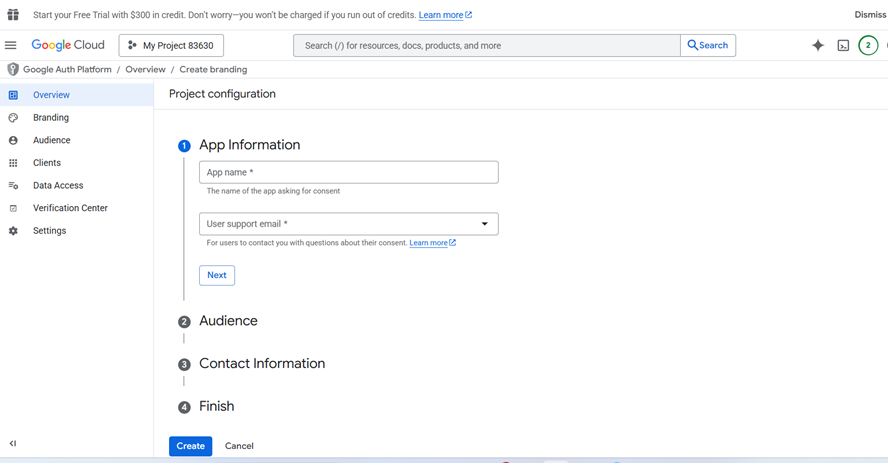The width and height of the screenshot is (888, 463).
Task: Click the gift icon in trial banner
Action: [13, 15]
